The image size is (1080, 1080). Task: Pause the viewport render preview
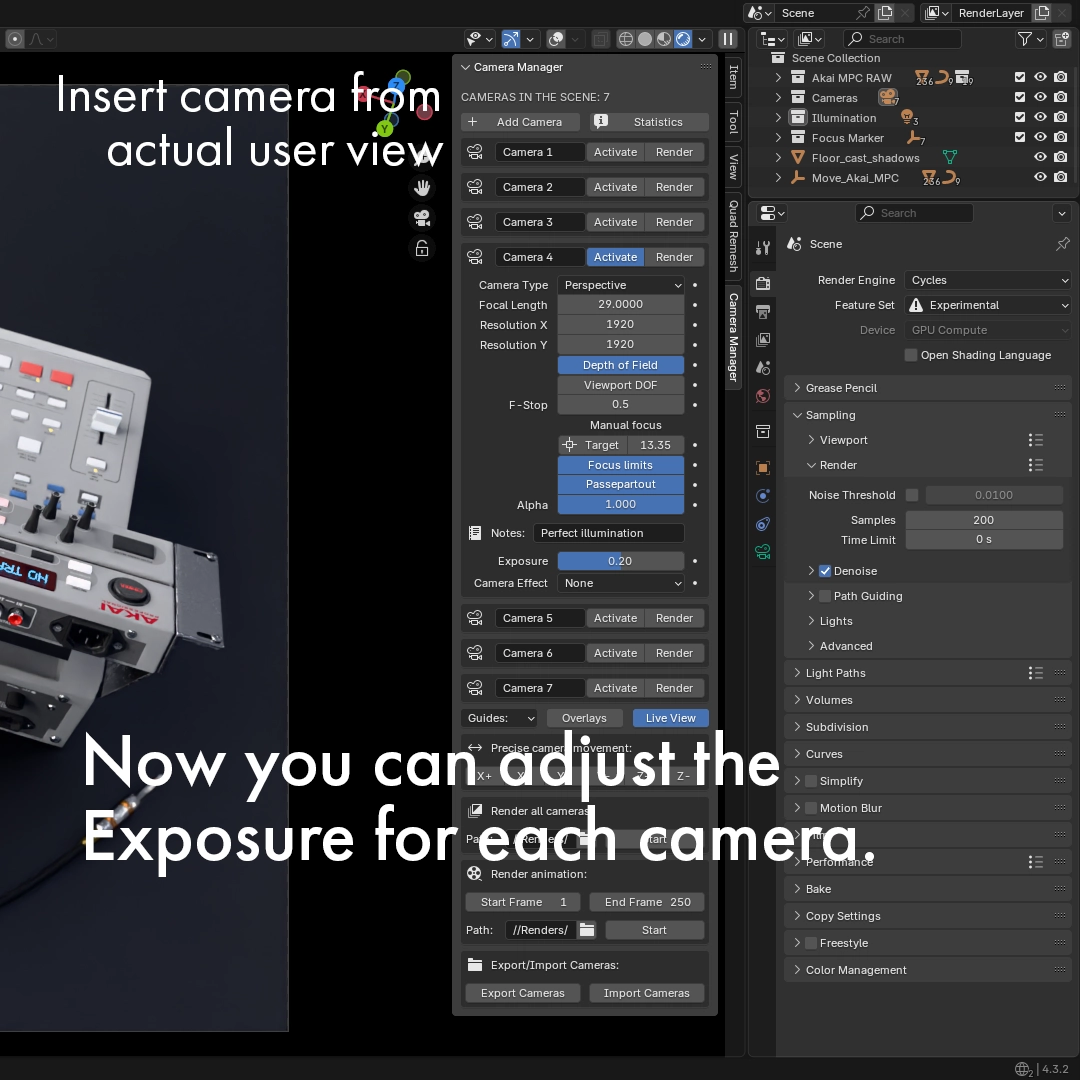tap(727, 39)
